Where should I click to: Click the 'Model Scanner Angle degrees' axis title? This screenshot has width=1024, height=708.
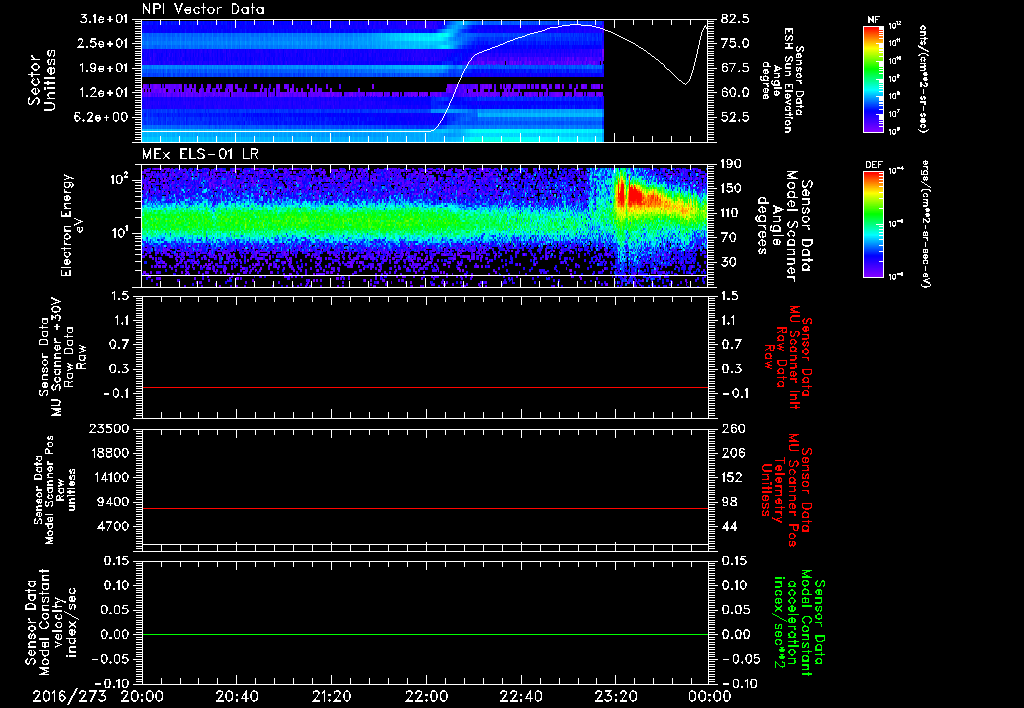[x=784, y=226]
